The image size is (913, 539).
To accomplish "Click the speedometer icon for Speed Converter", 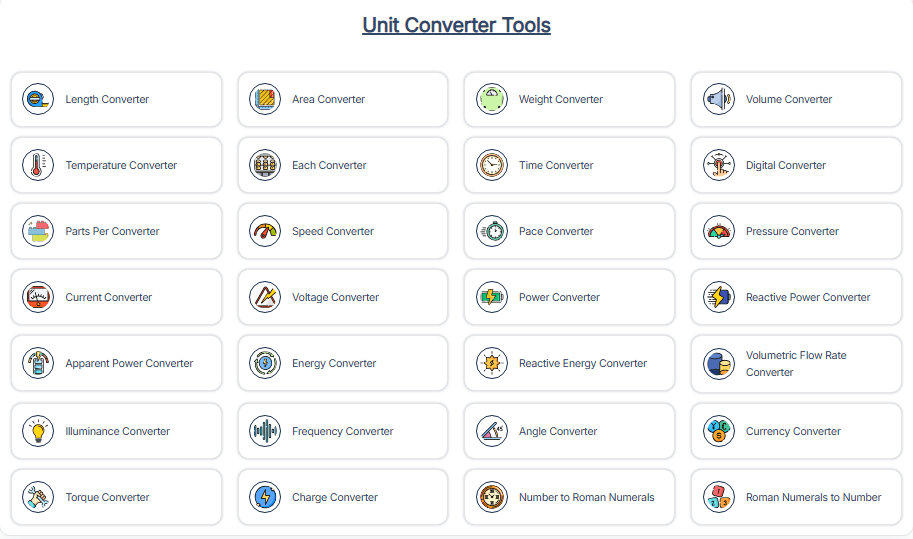I will 265,231.
